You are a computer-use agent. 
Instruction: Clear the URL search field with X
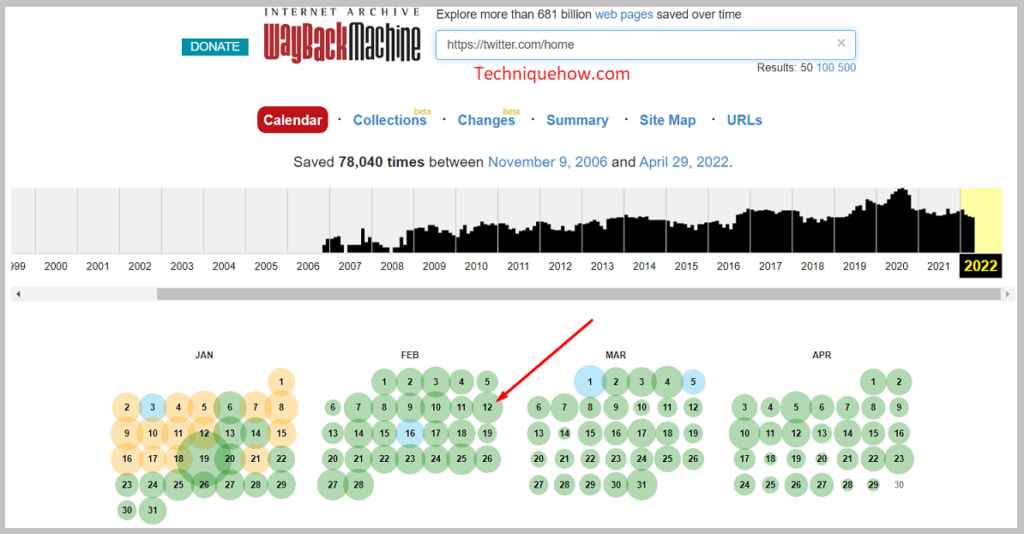(x=841, y=43)
